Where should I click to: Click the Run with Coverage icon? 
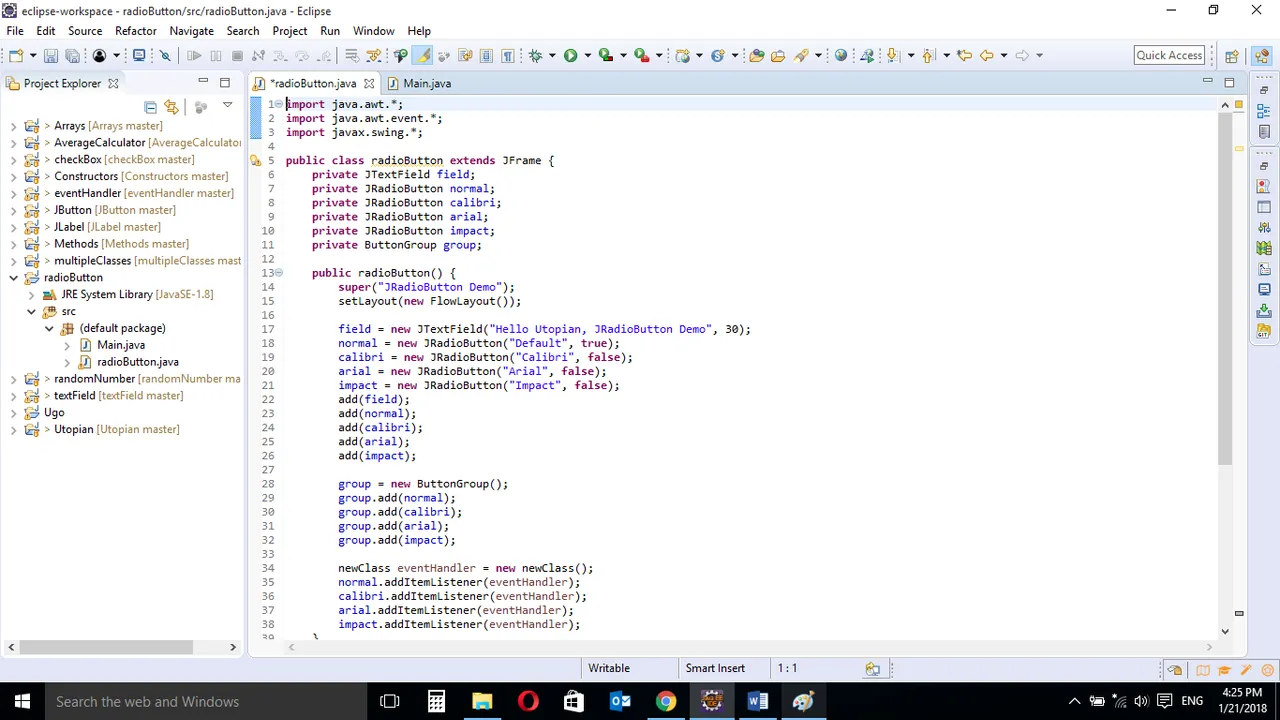click(x=605, y=55)
